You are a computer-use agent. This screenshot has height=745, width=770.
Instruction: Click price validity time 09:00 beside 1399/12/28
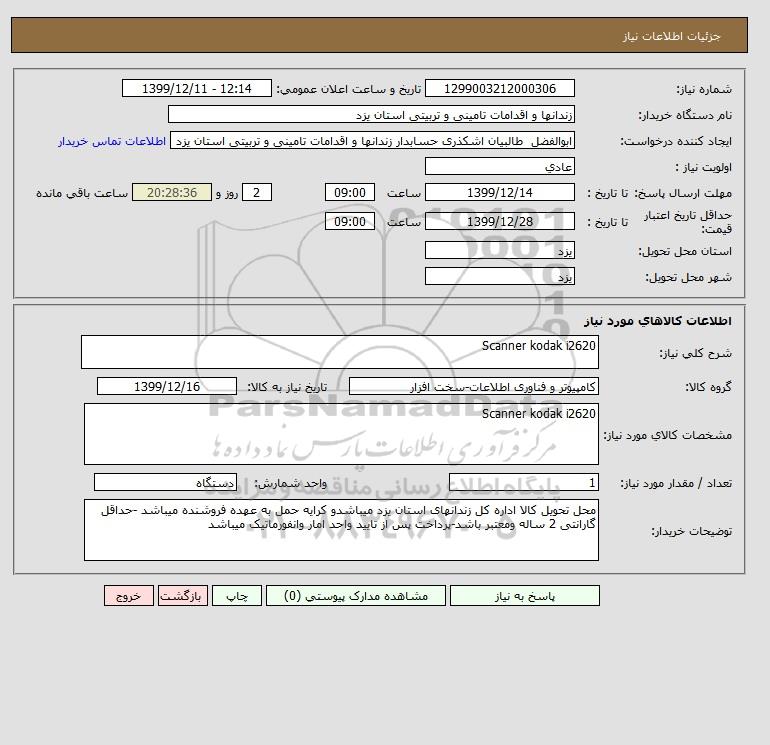[x=350, y=221]
